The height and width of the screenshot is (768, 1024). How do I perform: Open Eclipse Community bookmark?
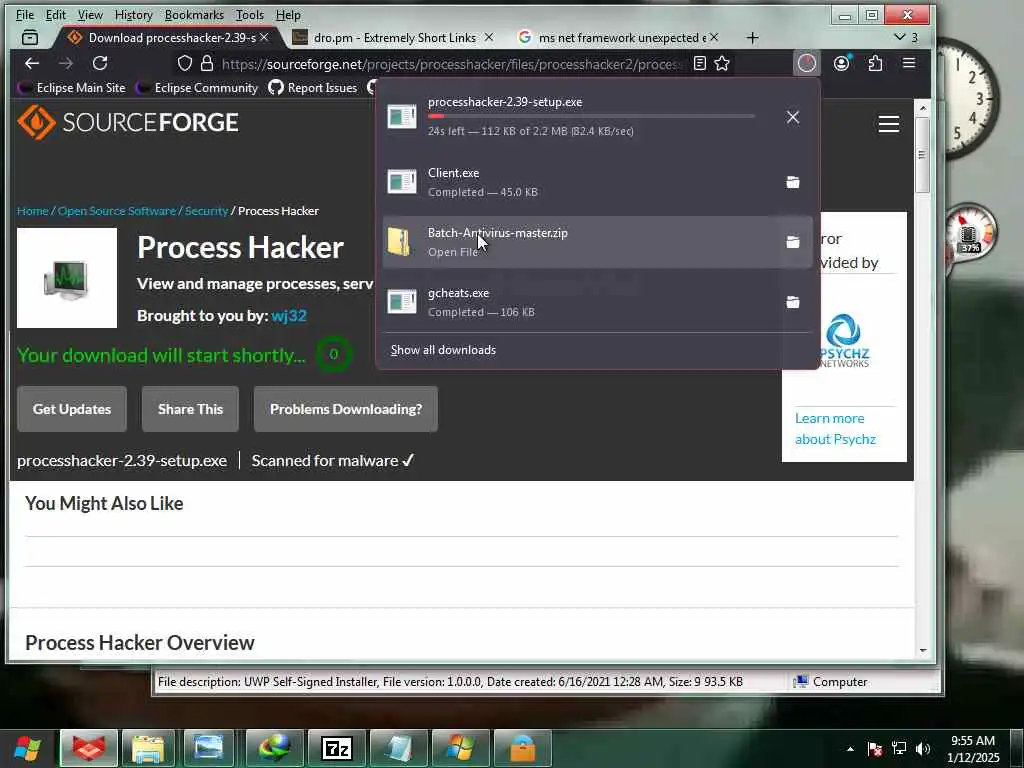click(x=197, y=88)
